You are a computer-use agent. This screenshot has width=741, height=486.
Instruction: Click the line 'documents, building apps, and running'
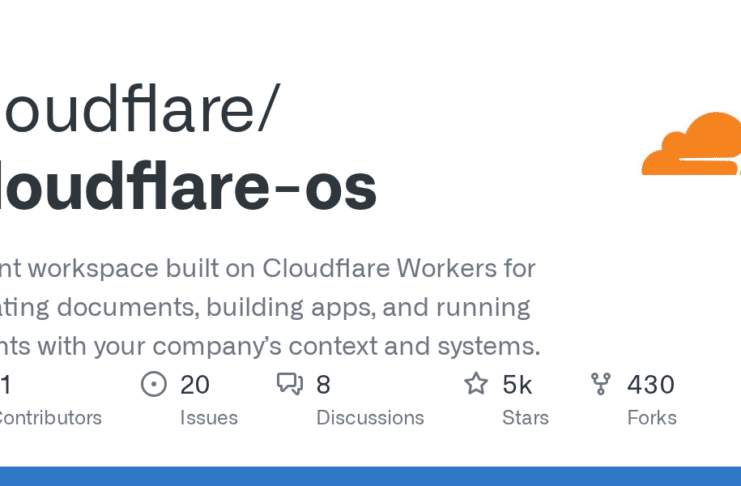coord(293,307)
